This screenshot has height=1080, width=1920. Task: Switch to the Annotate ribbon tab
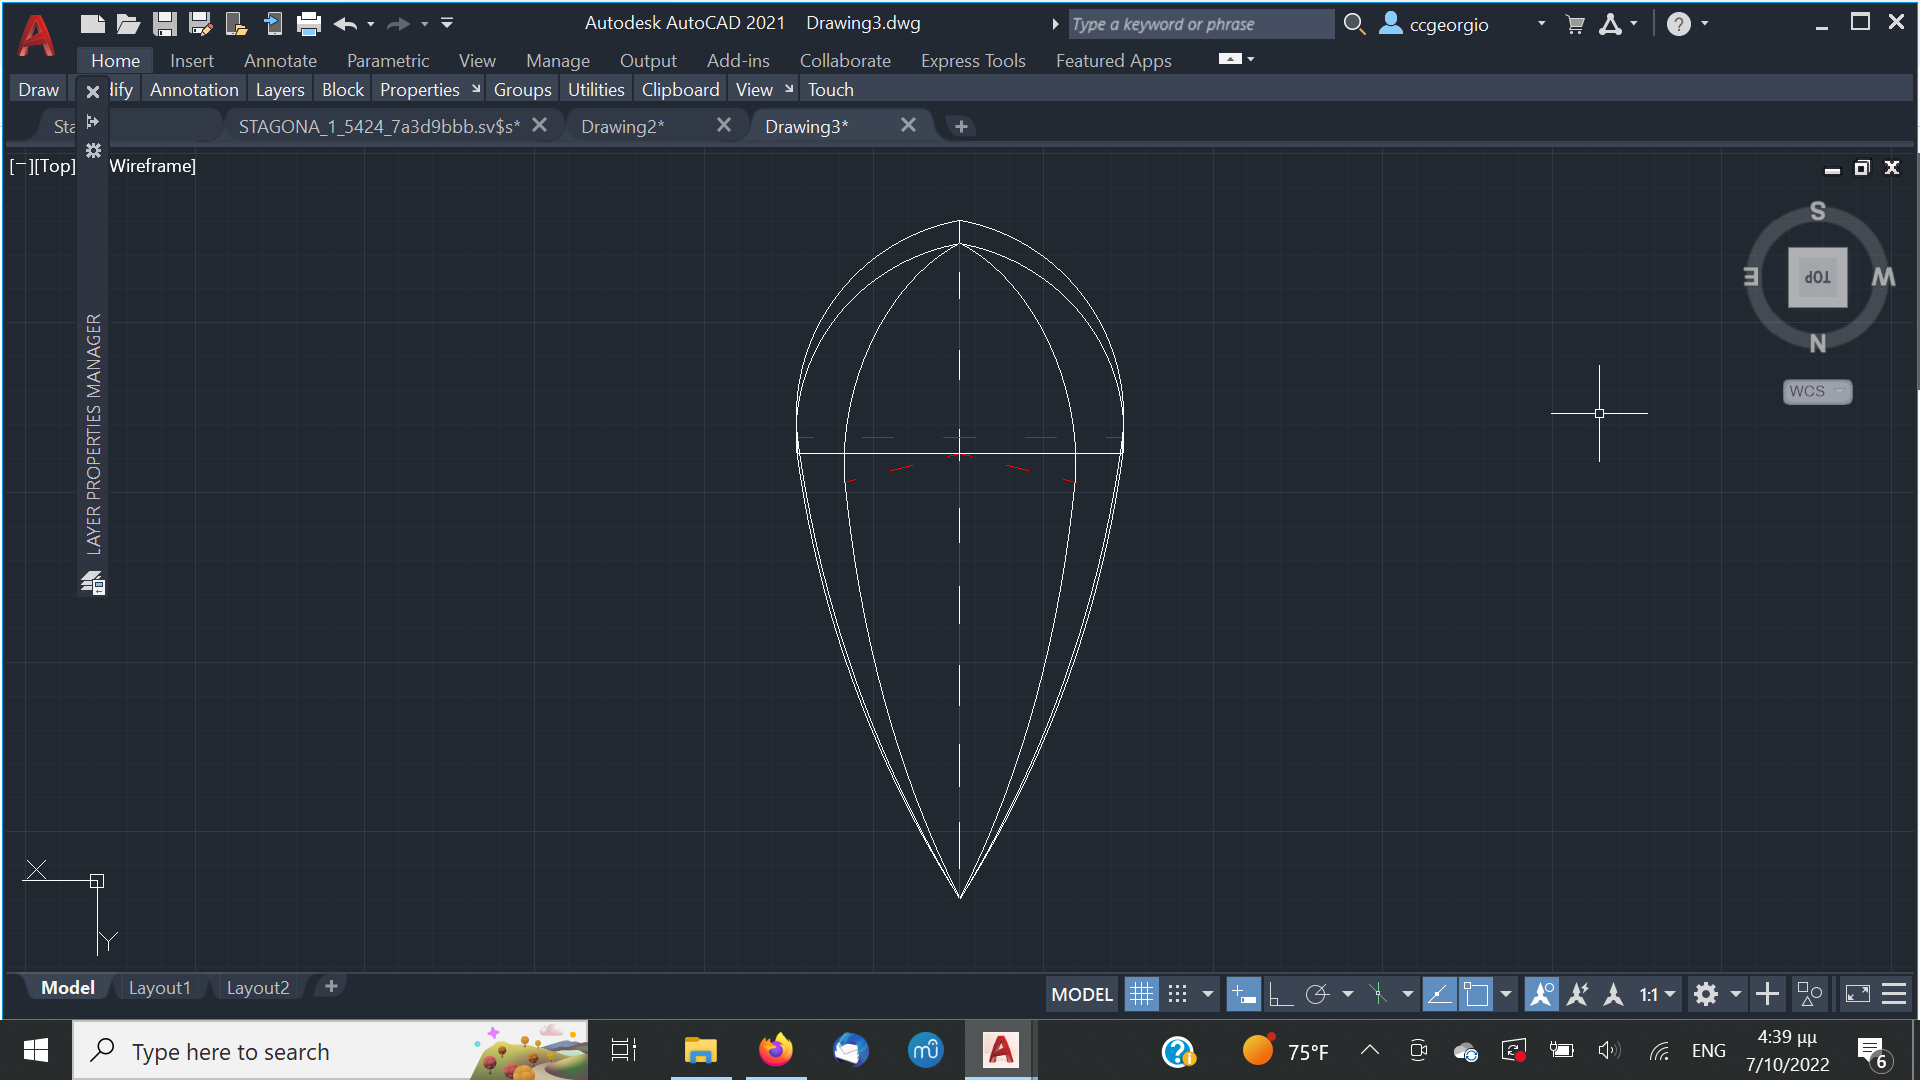[x=280, y=61]
